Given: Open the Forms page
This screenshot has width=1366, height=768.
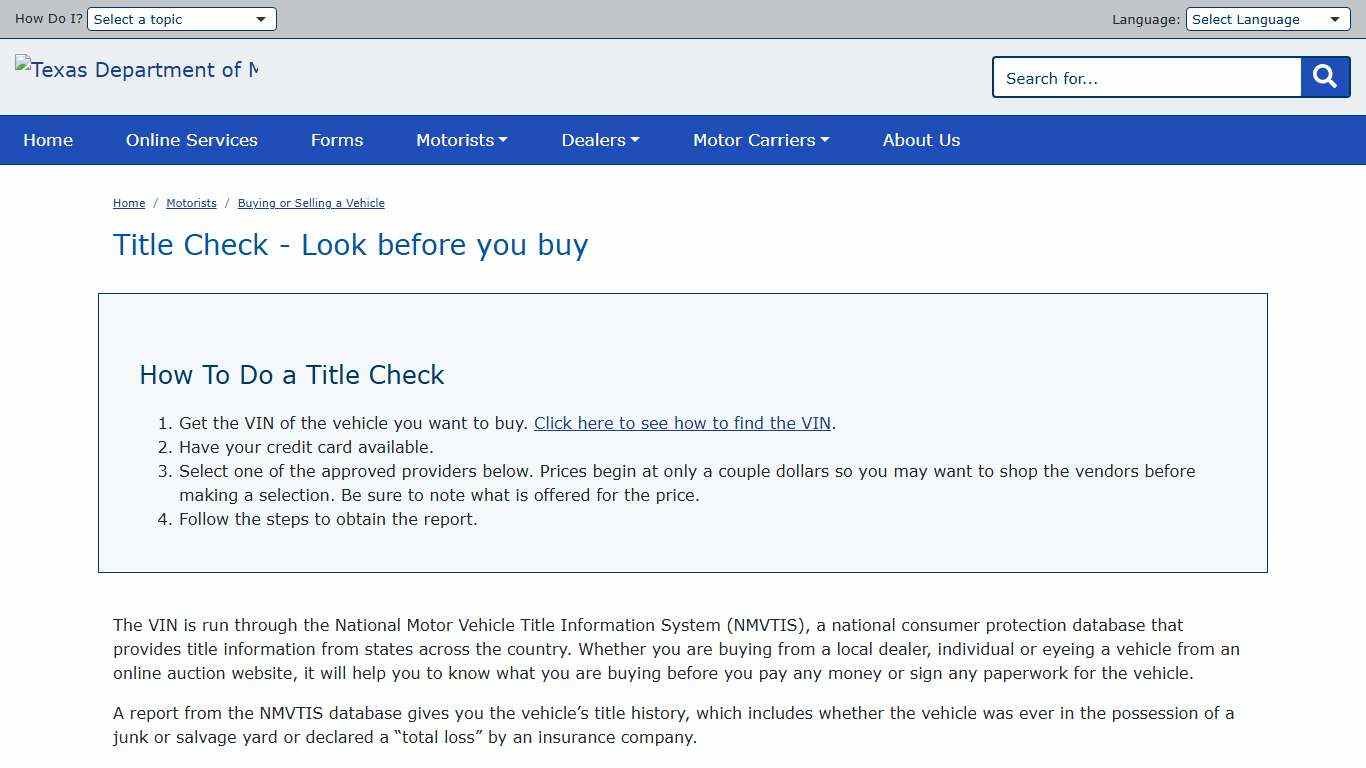Looking at the screenshot, I should coord(336,140).
